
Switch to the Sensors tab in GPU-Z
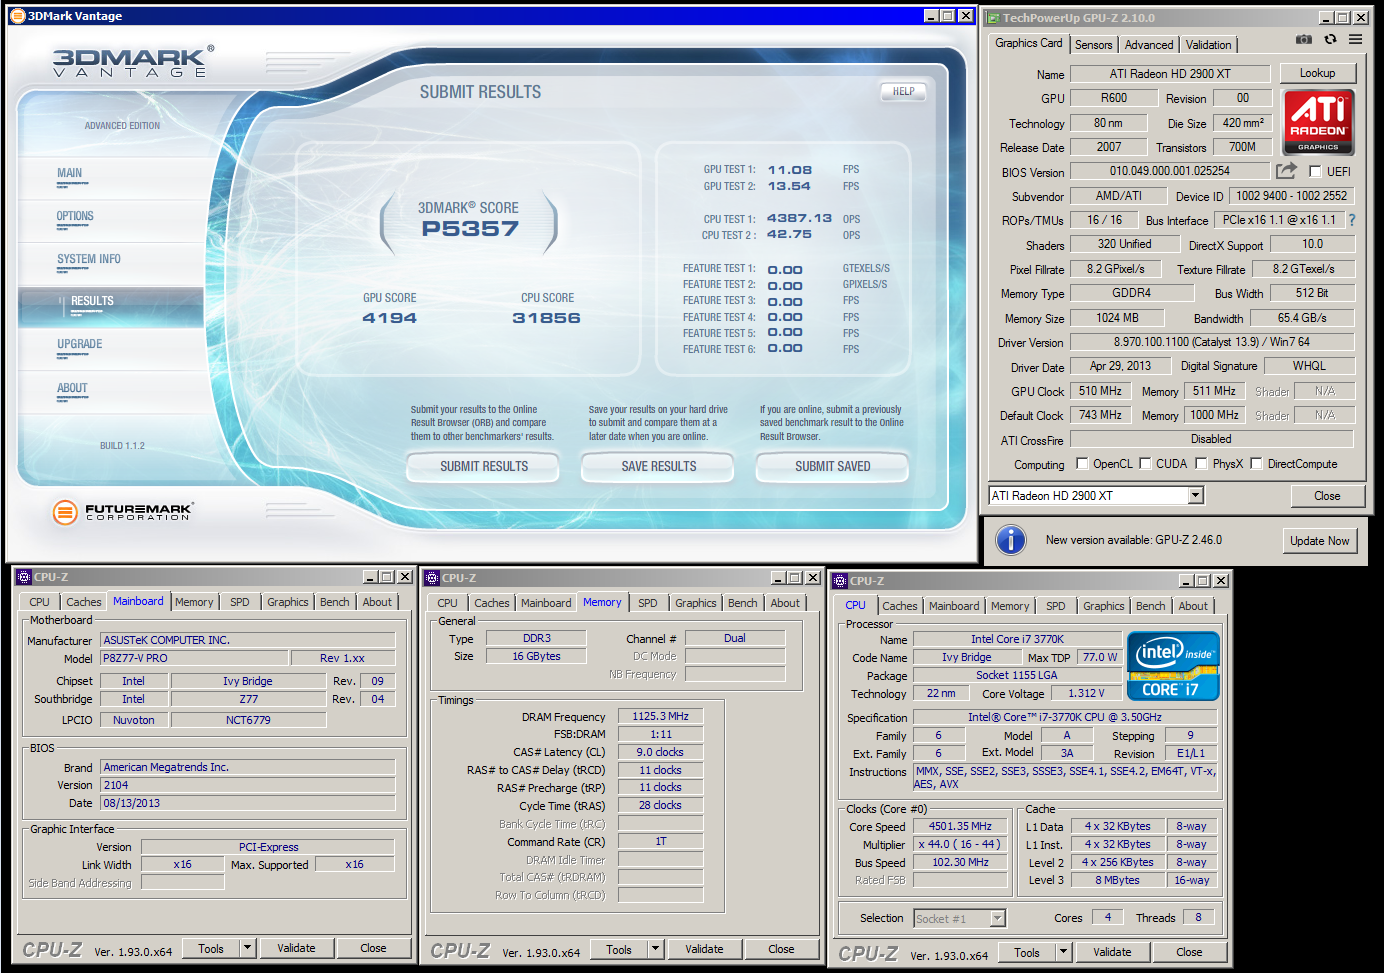[1093, 45]
